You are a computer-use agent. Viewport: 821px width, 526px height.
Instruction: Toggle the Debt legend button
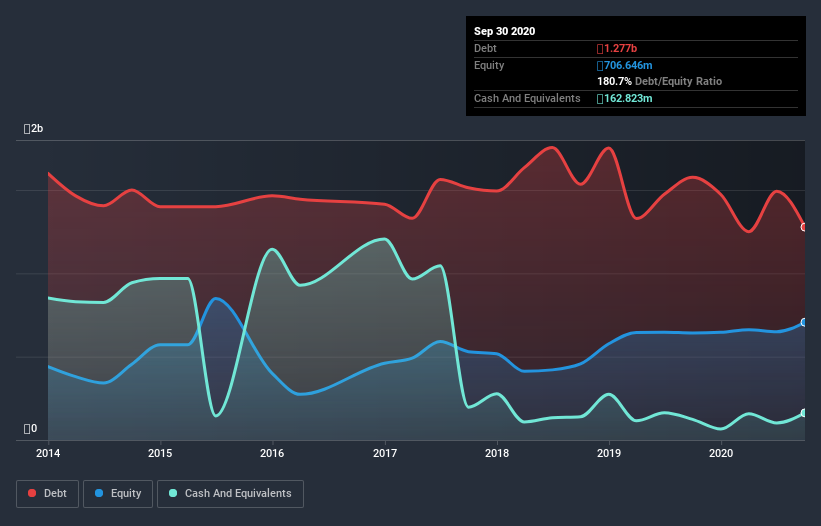(x=48, y=494)
